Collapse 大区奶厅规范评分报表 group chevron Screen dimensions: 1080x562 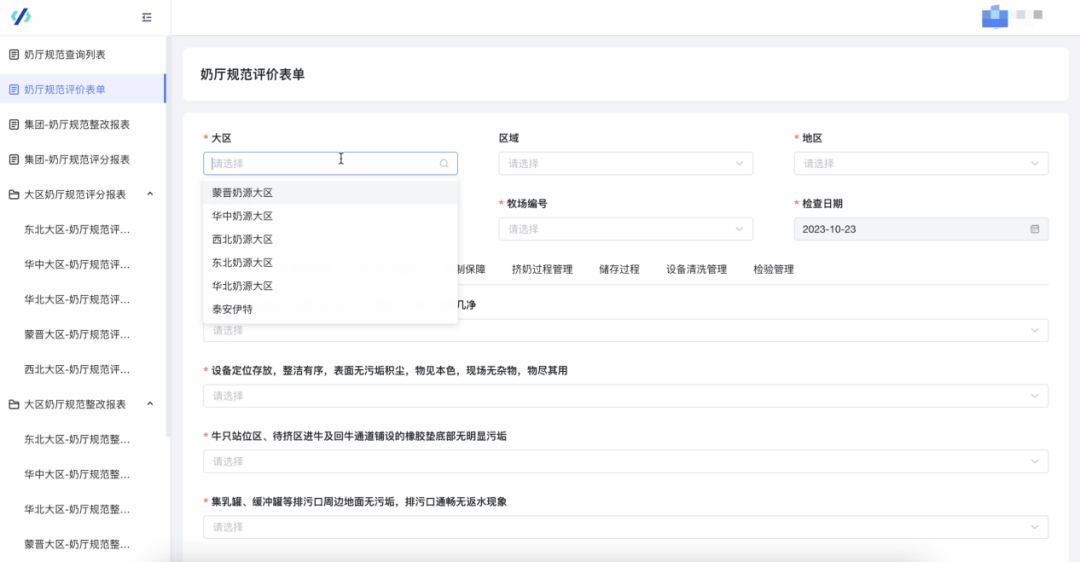150,194
